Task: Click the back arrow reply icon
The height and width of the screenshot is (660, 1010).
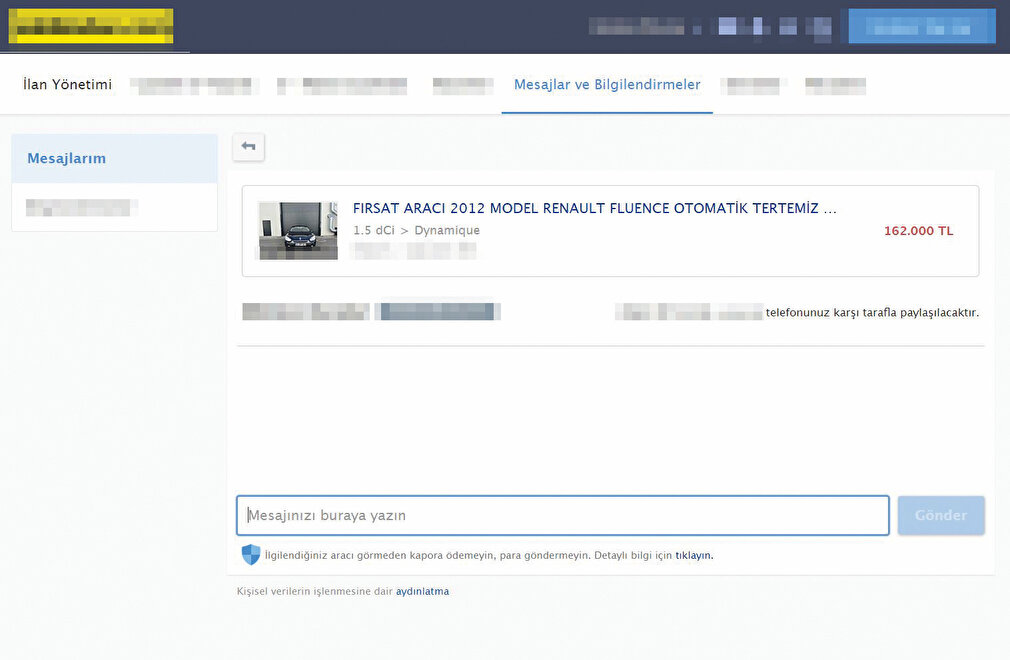Action: point(248,147)
